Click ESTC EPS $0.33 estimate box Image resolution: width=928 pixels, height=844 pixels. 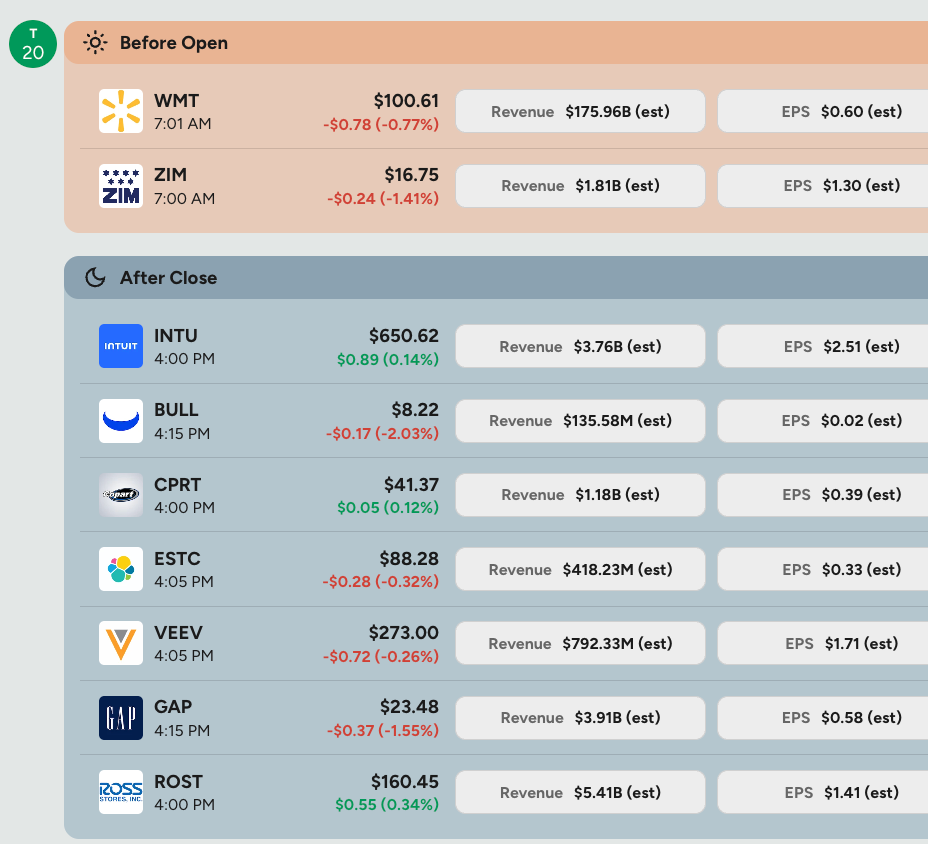(x=823, y=569)
